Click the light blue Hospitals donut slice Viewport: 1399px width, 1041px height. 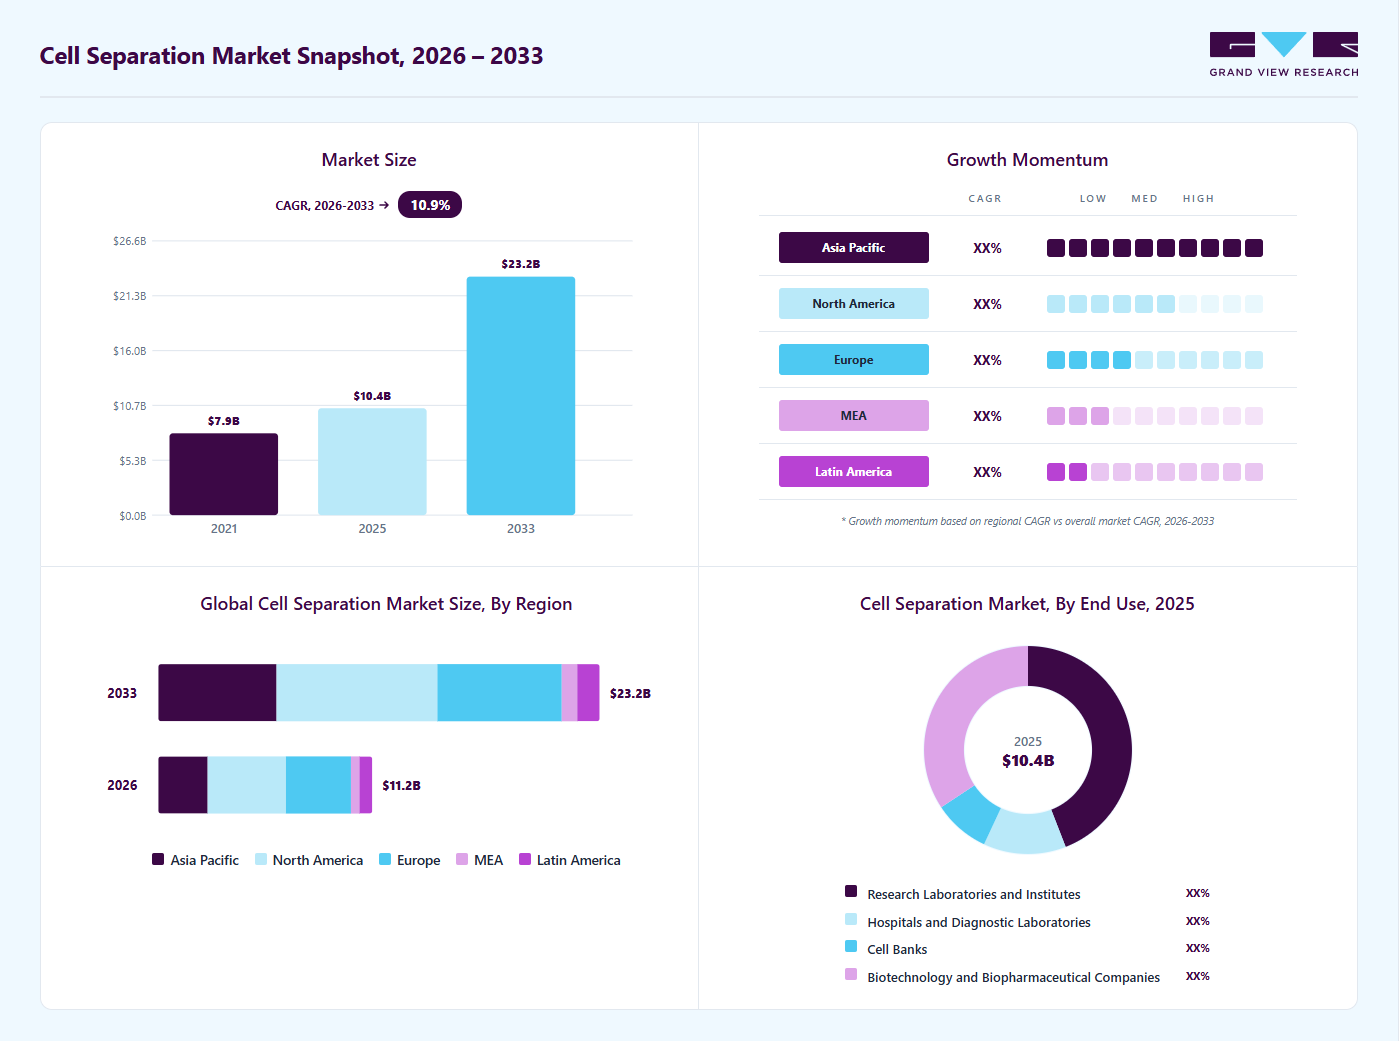click(1025, 832)
